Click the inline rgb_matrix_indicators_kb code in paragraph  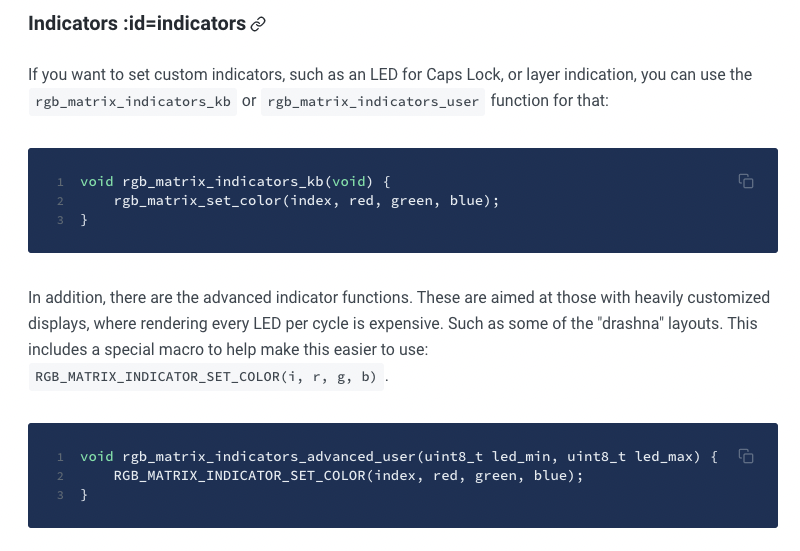[132, 102]
